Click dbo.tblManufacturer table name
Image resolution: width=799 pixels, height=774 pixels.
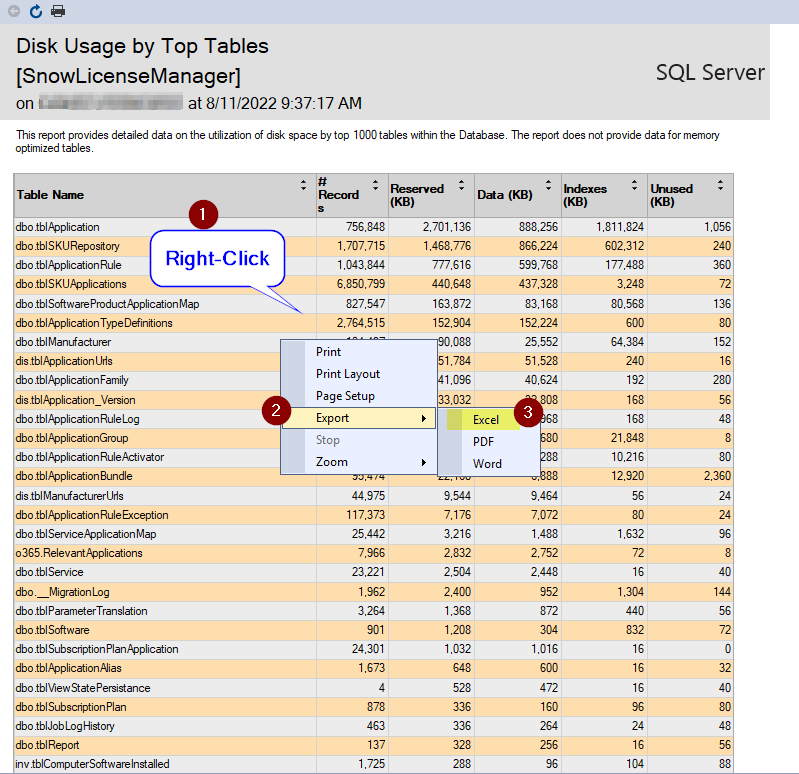tap(63, 342)
